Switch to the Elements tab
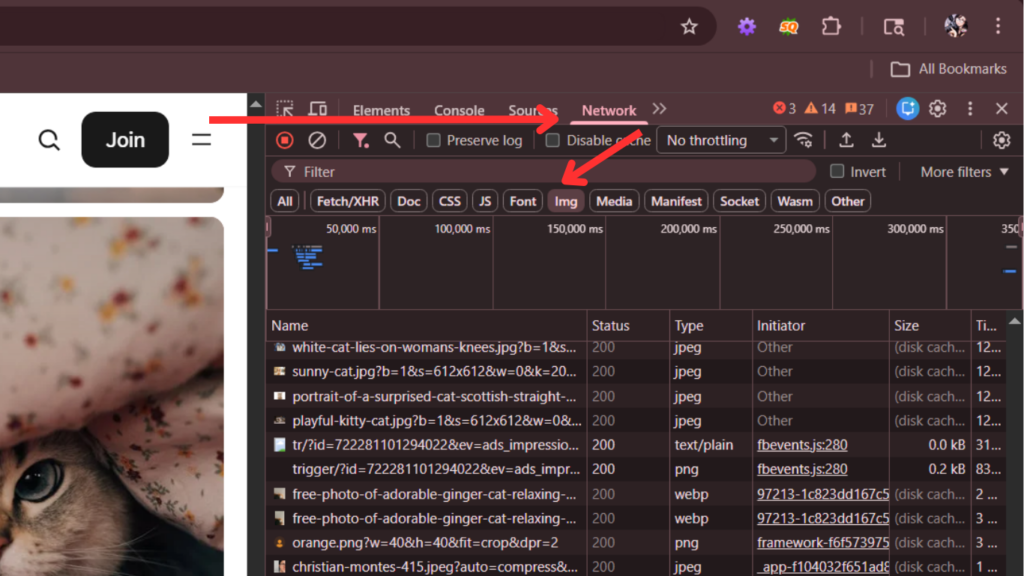The height and width of the screenshot is (576, 1024). (381, 110)
